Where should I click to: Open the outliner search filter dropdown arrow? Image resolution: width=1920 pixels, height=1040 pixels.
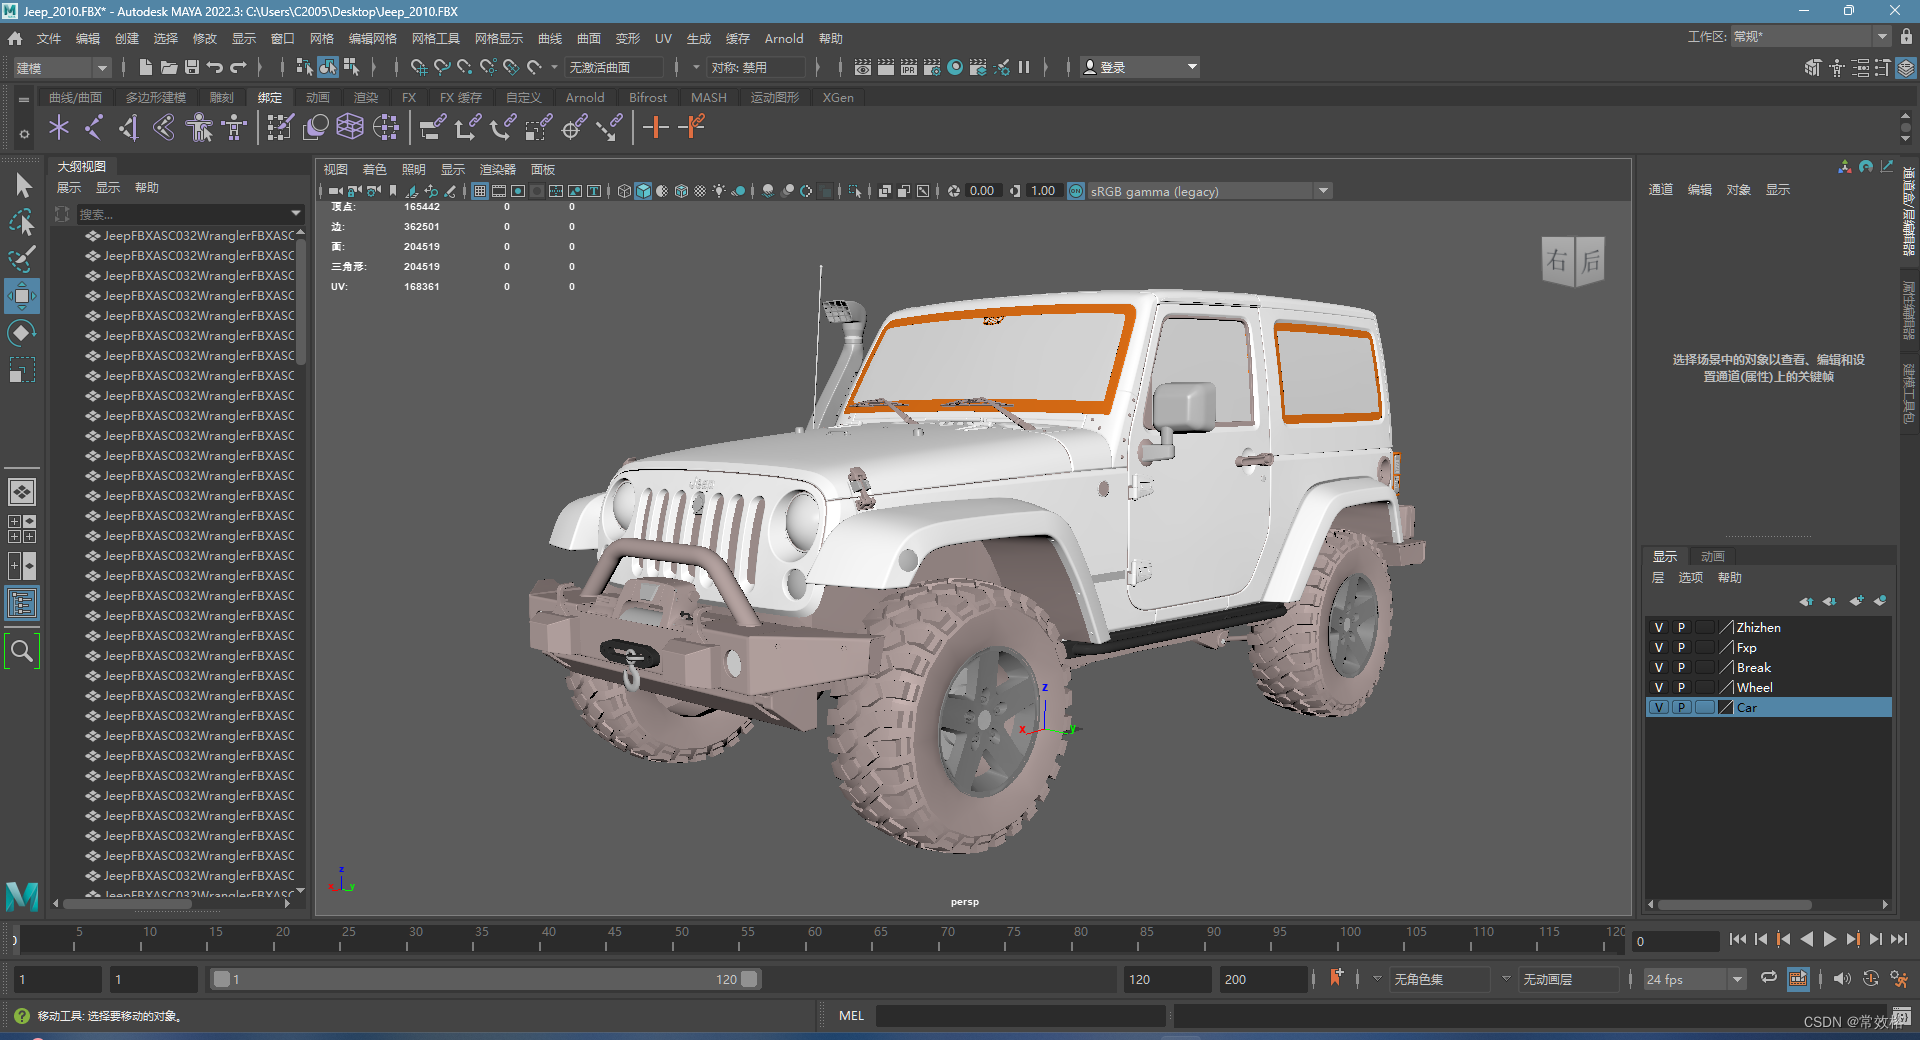tap(296, 213)
